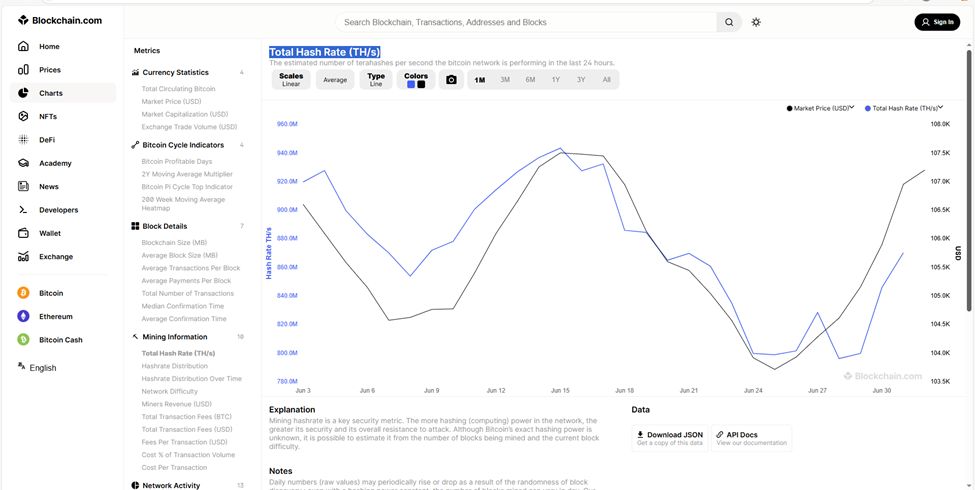Viewport: 975px width, 490px height.
Task: Select the 6M time range
Action: [x=530, y=80]
